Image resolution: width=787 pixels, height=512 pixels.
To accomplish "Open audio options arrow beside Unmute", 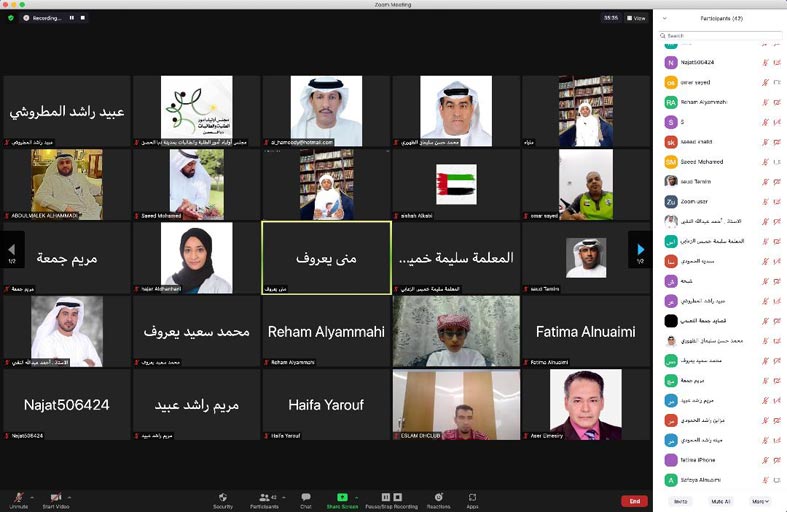I will [x=32, y=497].
